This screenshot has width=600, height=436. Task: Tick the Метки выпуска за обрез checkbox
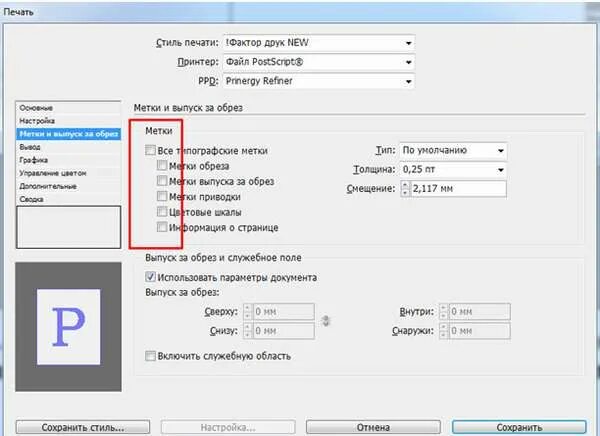[162, 181]
